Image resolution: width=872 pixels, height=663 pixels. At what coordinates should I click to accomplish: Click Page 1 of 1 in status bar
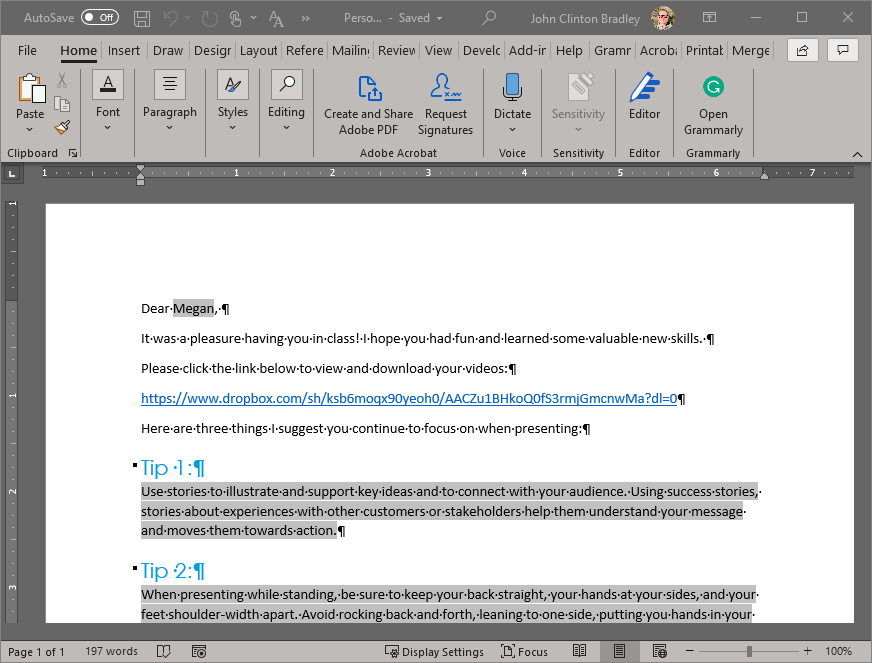[x=36, y=652]
